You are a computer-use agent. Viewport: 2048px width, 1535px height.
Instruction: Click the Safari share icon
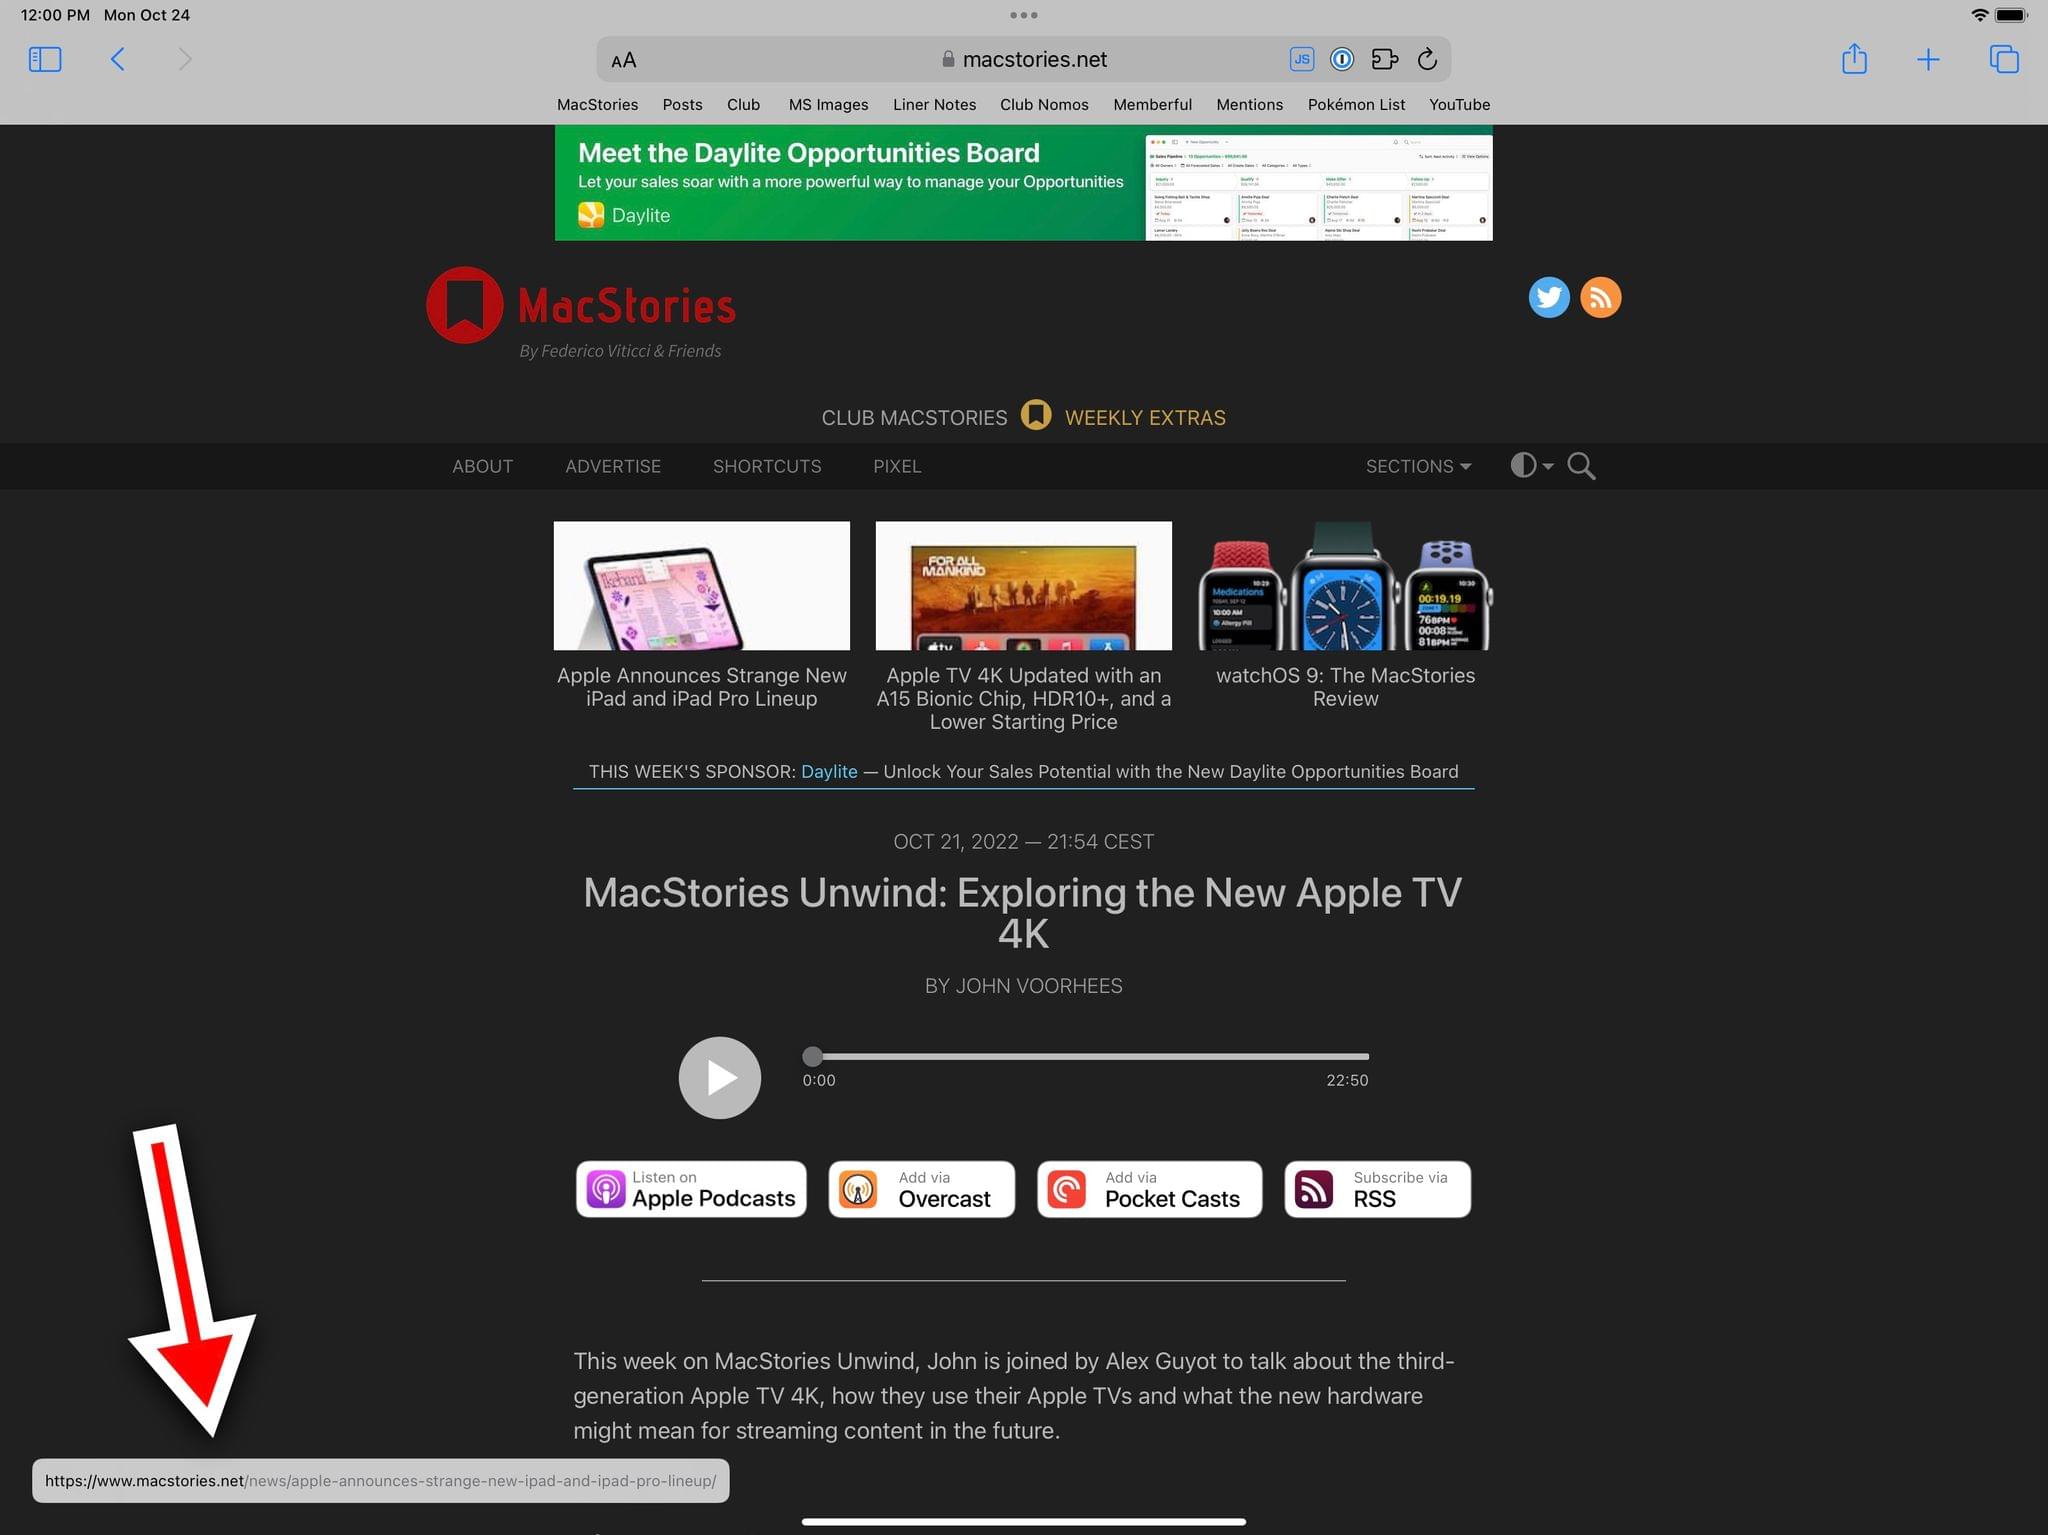(1853, 60)
